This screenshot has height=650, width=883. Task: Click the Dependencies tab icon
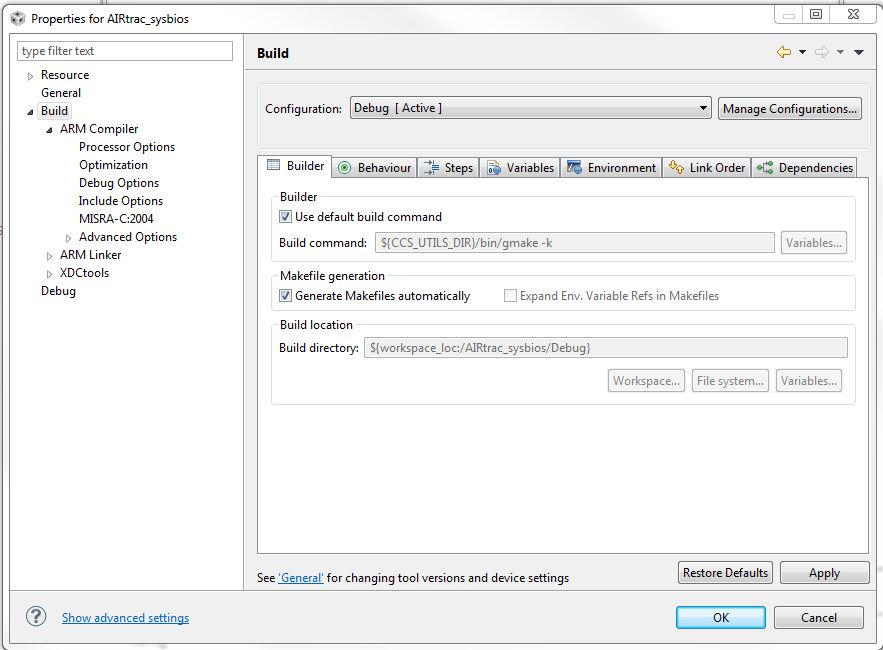(765, 168)
